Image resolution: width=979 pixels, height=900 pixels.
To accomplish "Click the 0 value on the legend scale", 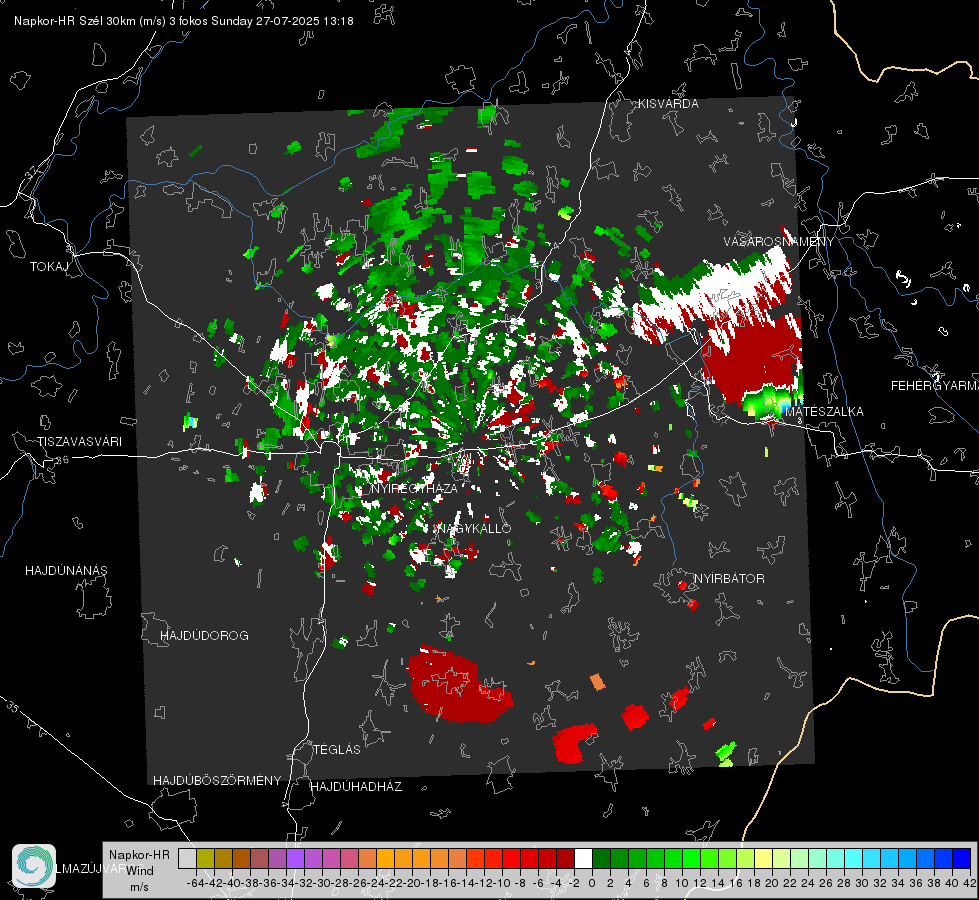I will [x=592, y=883].
